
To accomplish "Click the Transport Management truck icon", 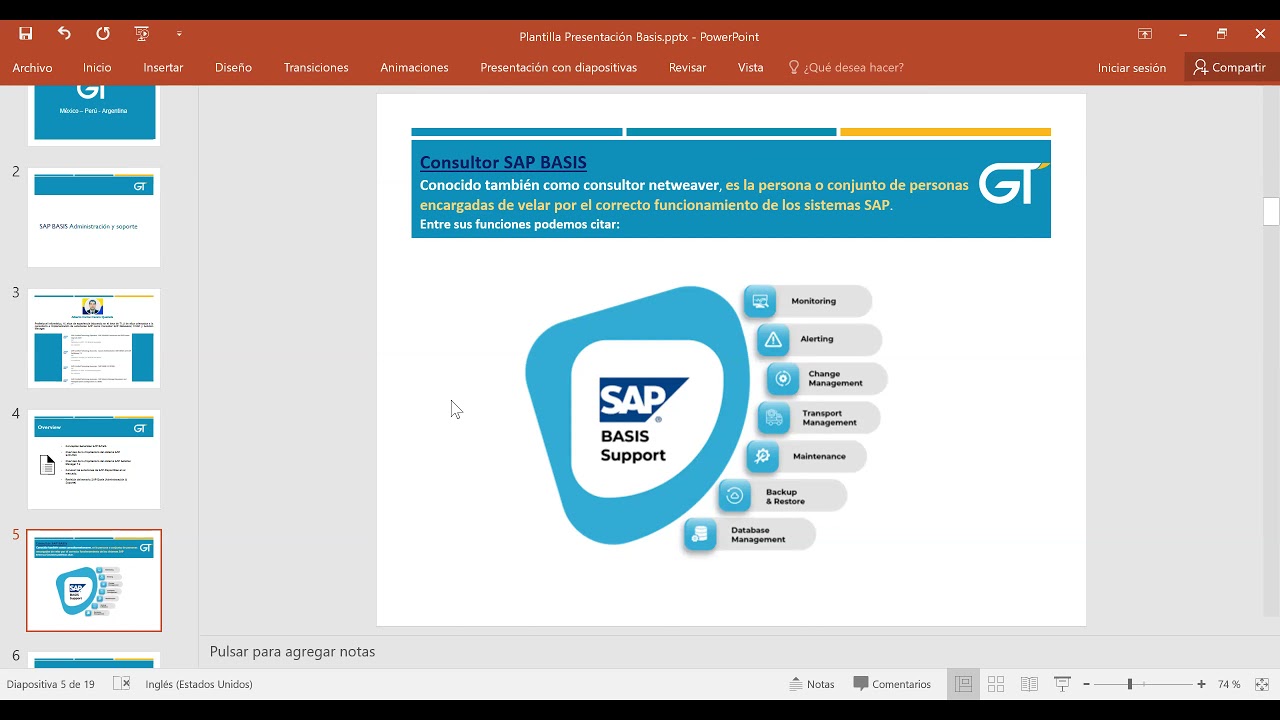I will coord(774,417).
